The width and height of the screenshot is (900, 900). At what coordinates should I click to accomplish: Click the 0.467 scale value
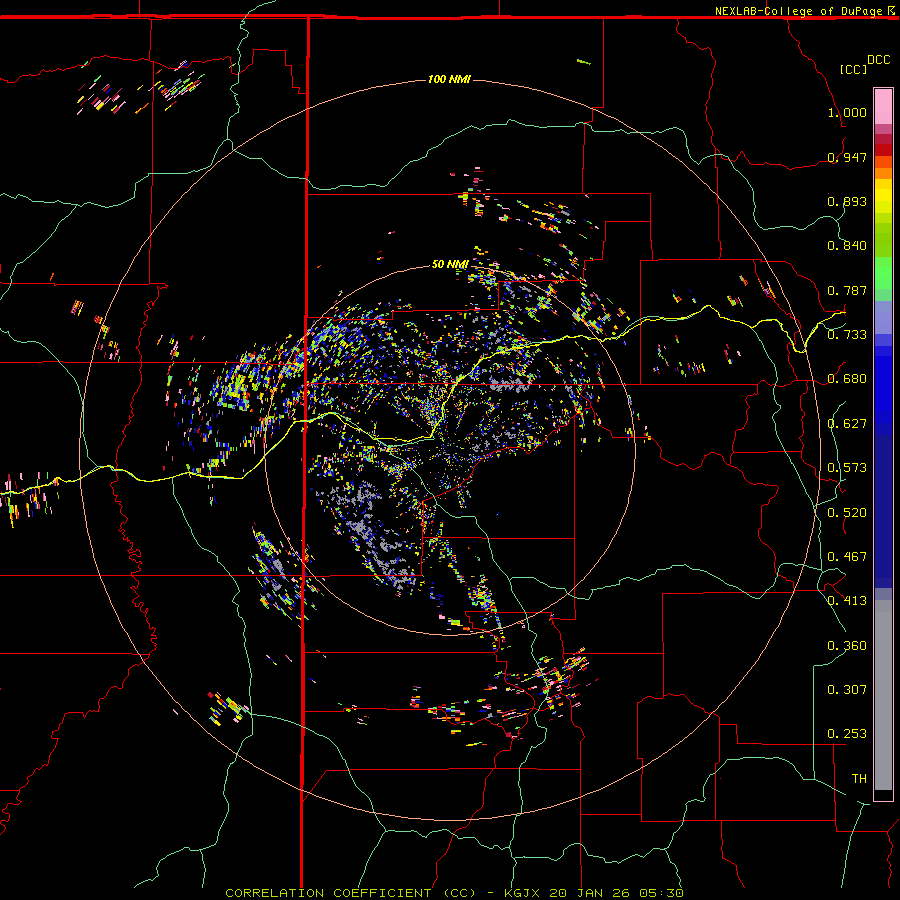pos(847,557)
